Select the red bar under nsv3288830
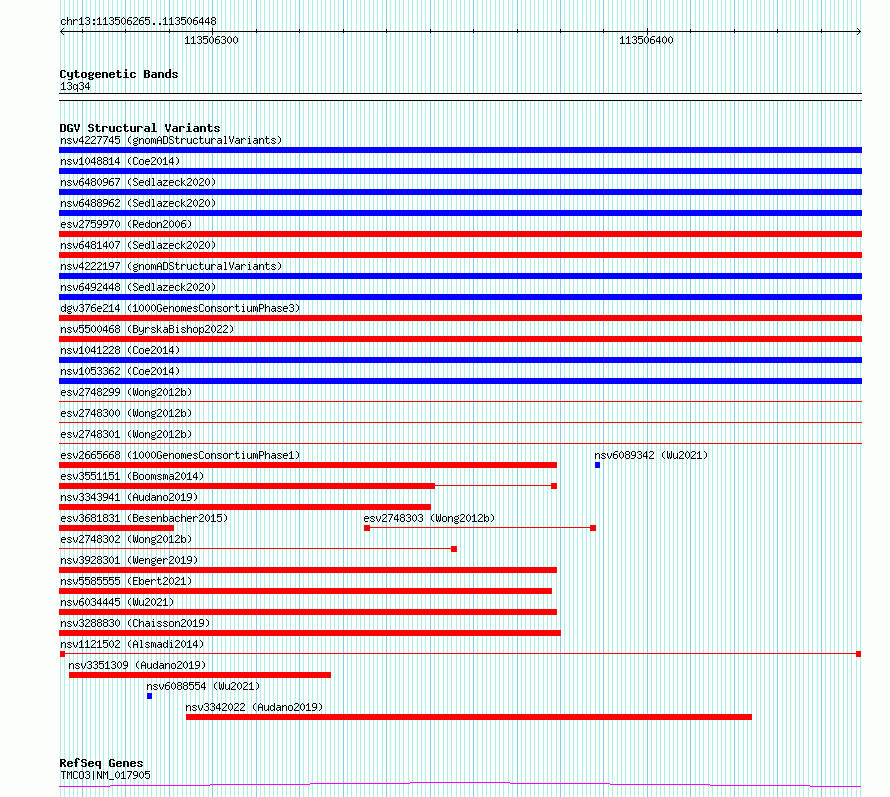Image resolution: width=890 pixels, height=797 pixels. pyautogui.click(x=310, y=633)
